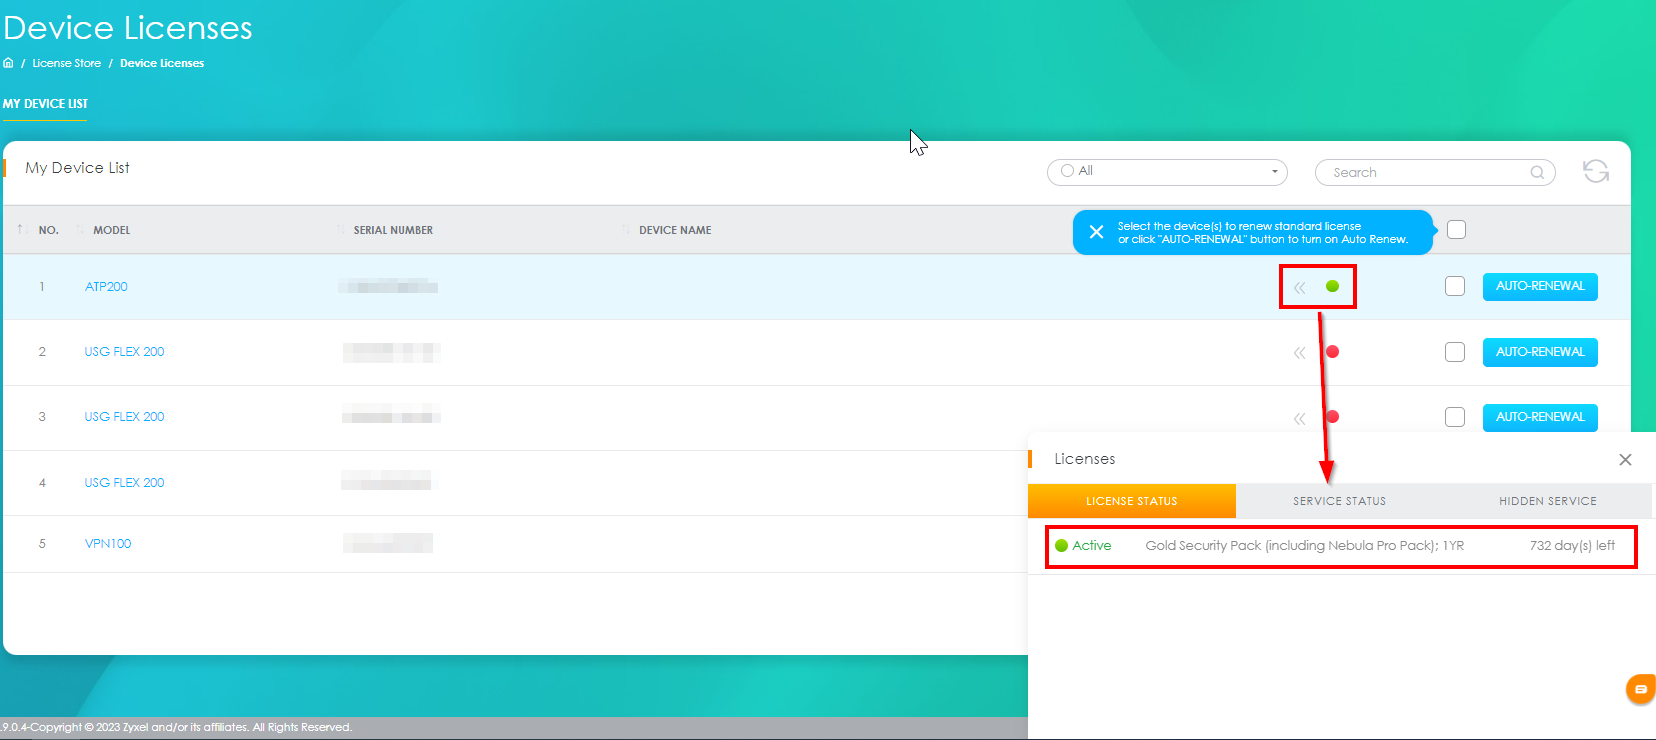Open Device Licenses breadcrumb link
Screen dimensions: 1656x740
[x=162, y=63]
